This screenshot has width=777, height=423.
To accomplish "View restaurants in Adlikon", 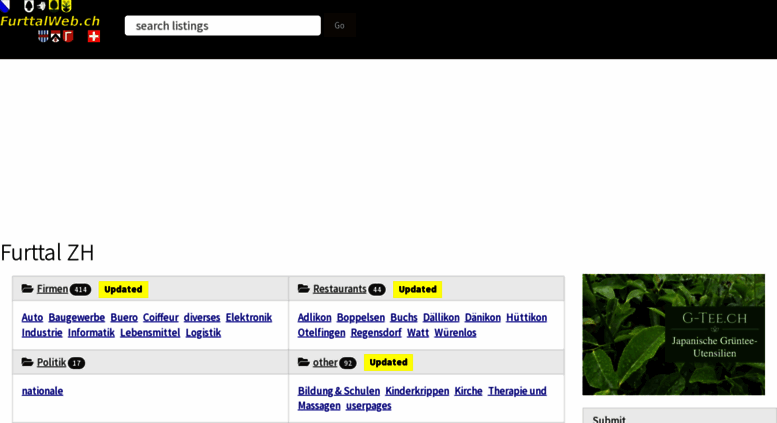I will point(314,317).
